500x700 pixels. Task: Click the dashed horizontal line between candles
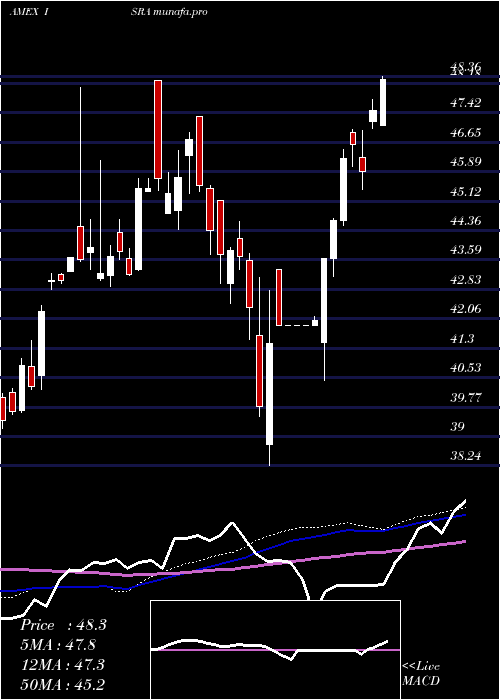[297, 325]
